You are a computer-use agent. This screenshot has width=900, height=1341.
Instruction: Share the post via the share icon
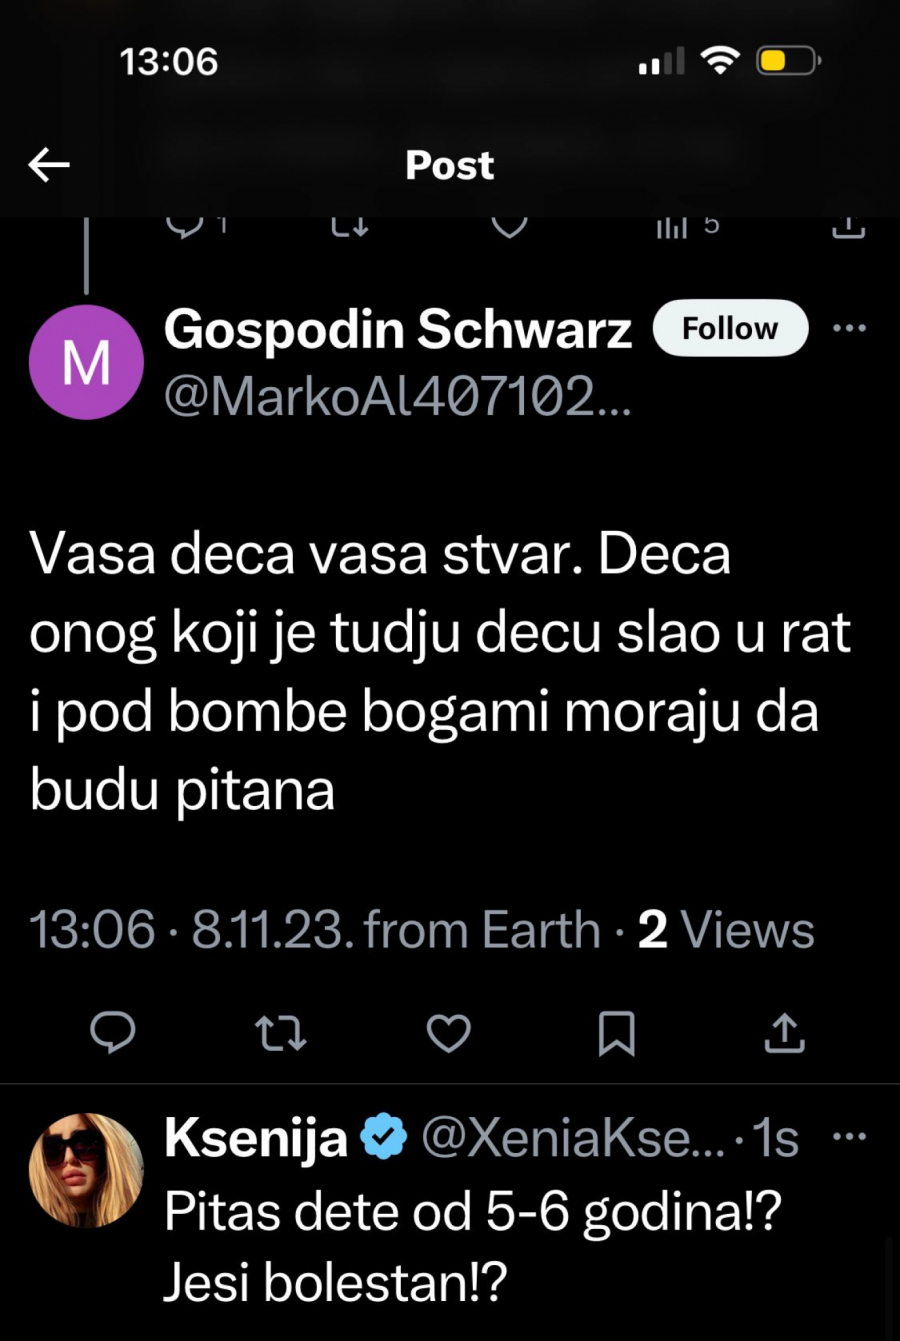coord(785,1034)
